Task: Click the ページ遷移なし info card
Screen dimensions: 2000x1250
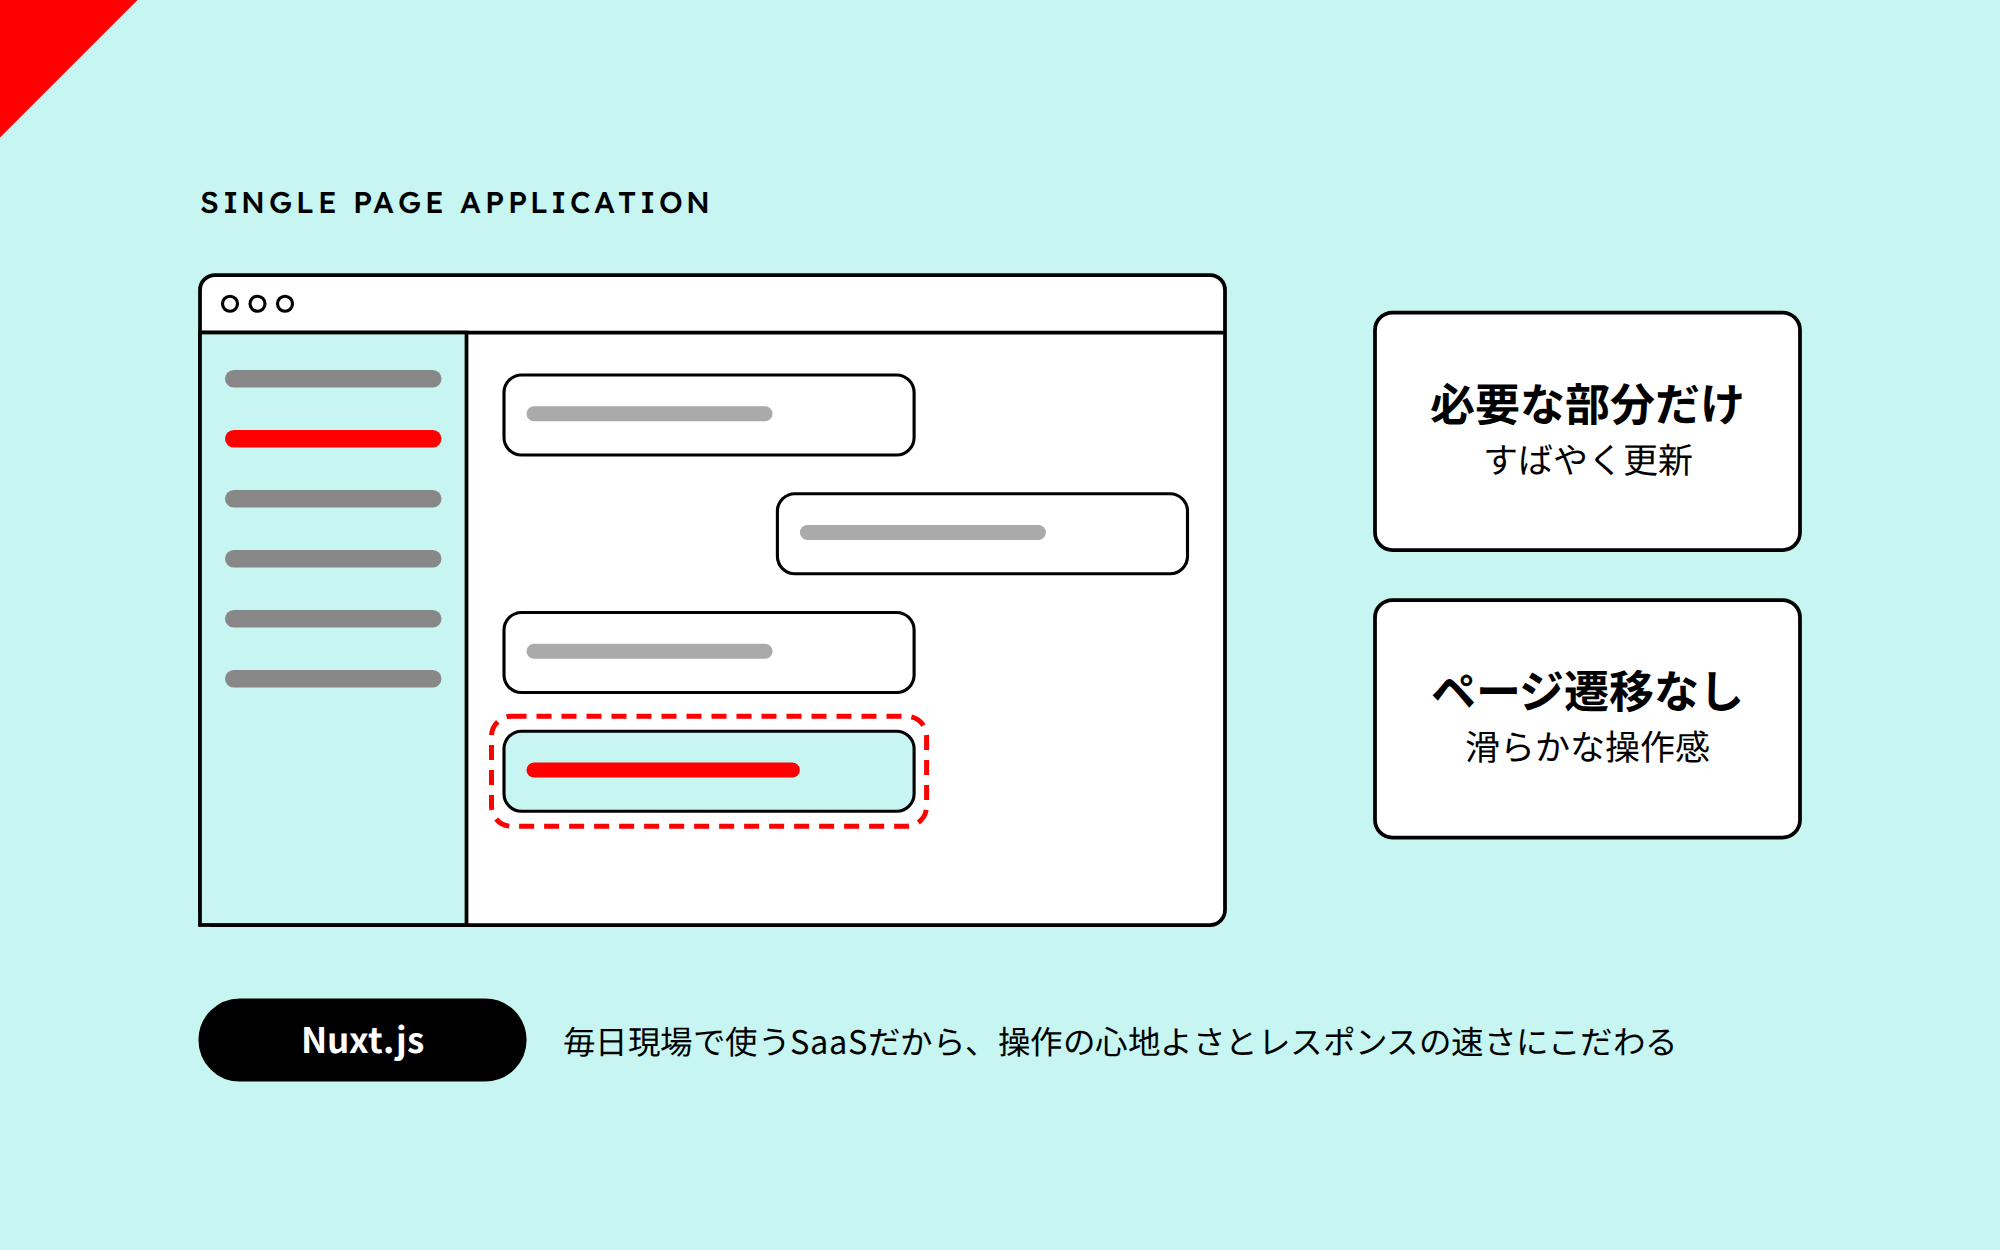Action: 1587,719
